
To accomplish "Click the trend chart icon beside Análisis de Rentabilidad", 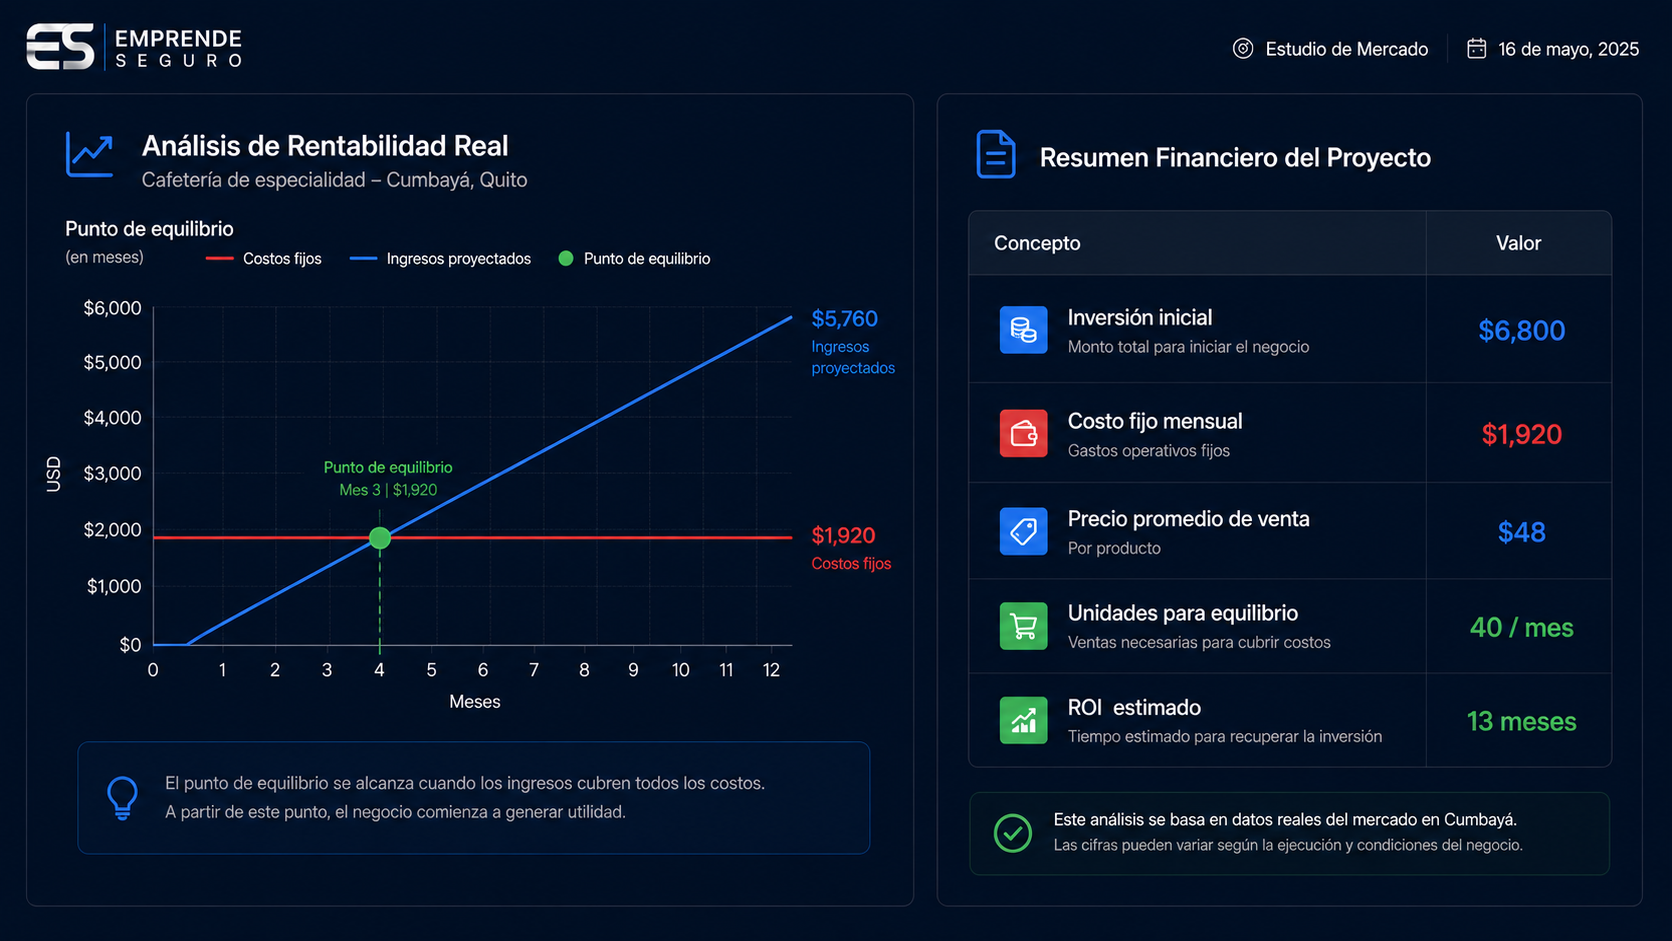I will click(x=89, y=154).
